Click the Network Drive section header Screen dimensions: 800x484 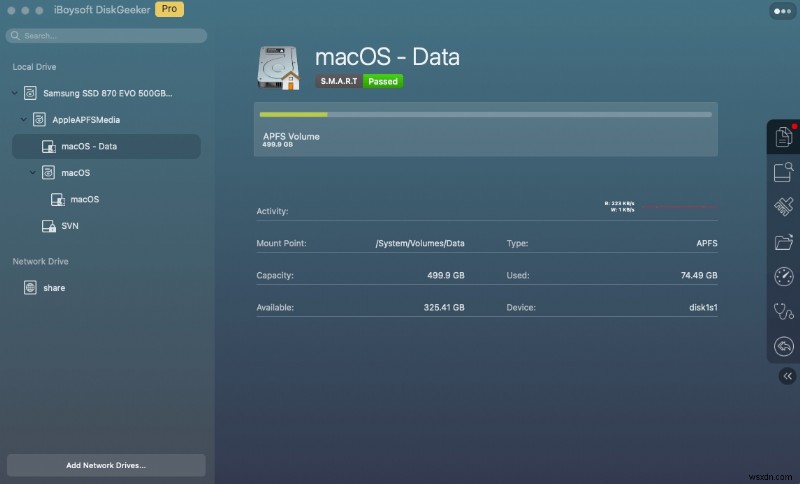click(40, 261)
